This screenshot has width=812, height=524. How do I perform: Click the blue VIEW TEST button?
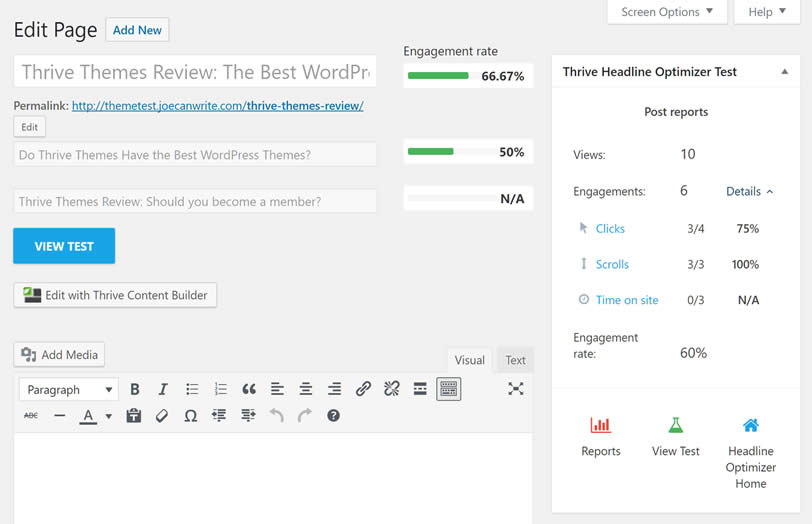[x=64, y=246]
